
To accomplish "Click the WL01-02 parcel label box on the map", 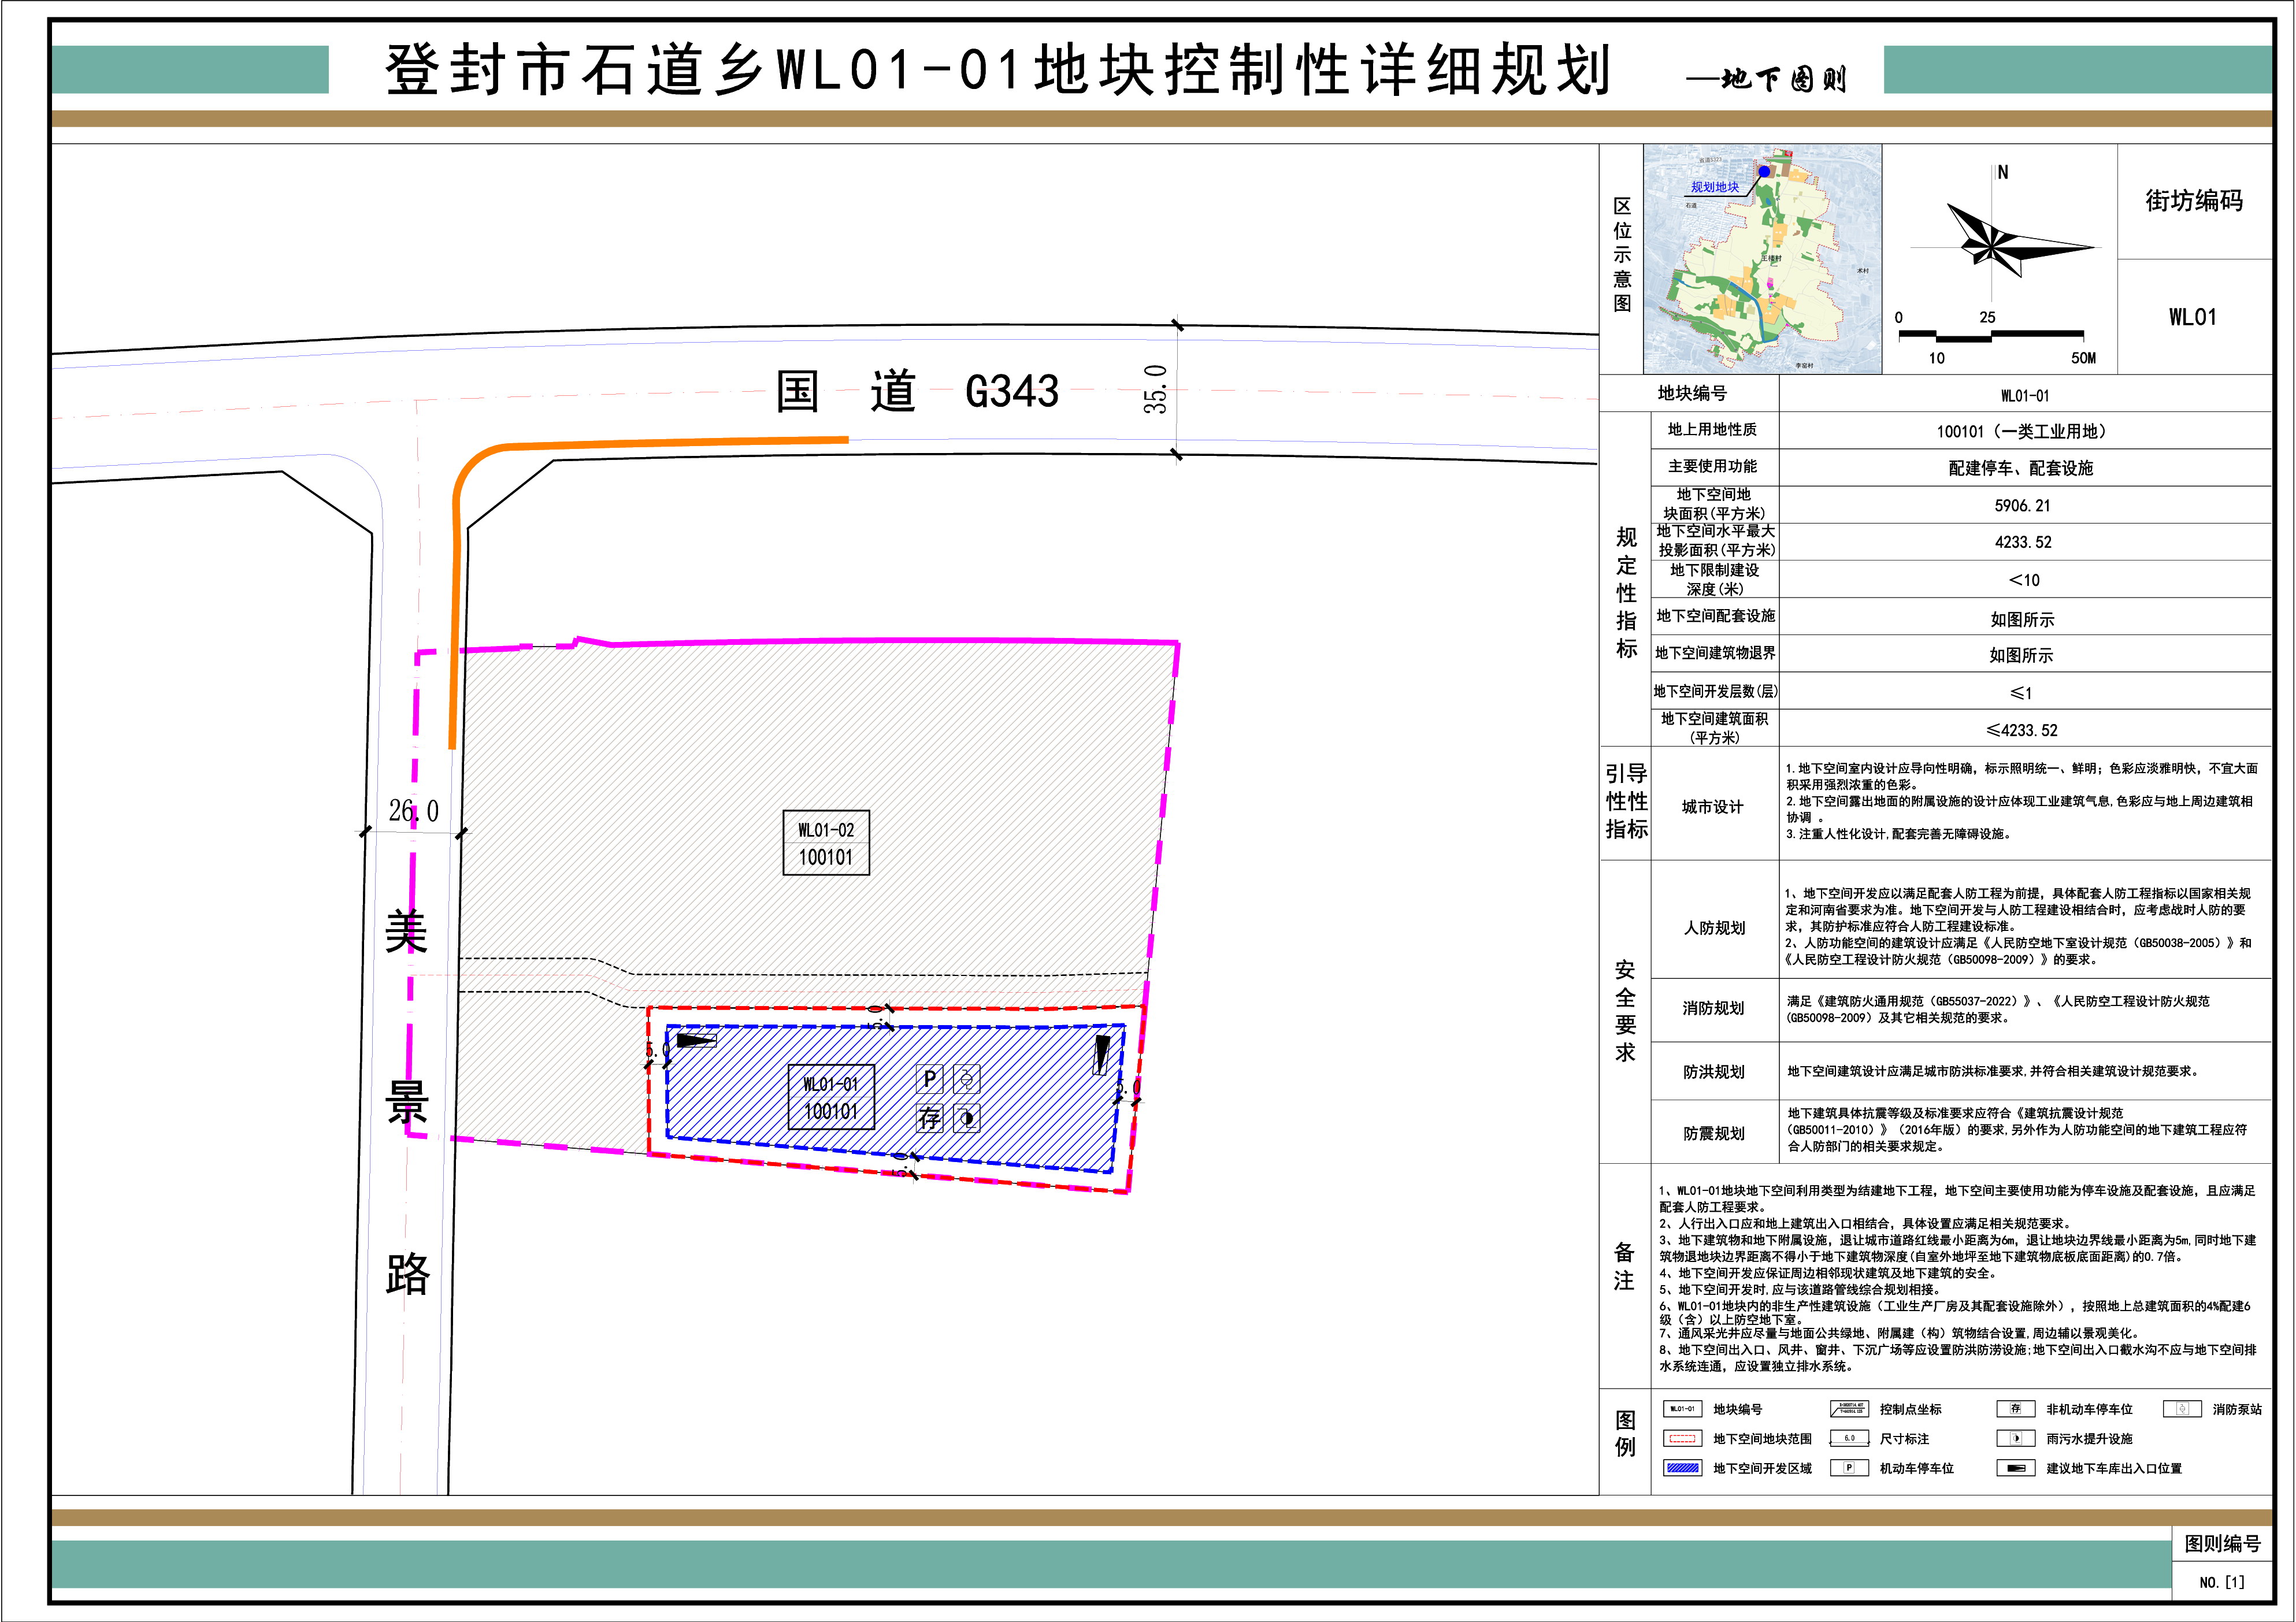I will click(x=826, y=843).
